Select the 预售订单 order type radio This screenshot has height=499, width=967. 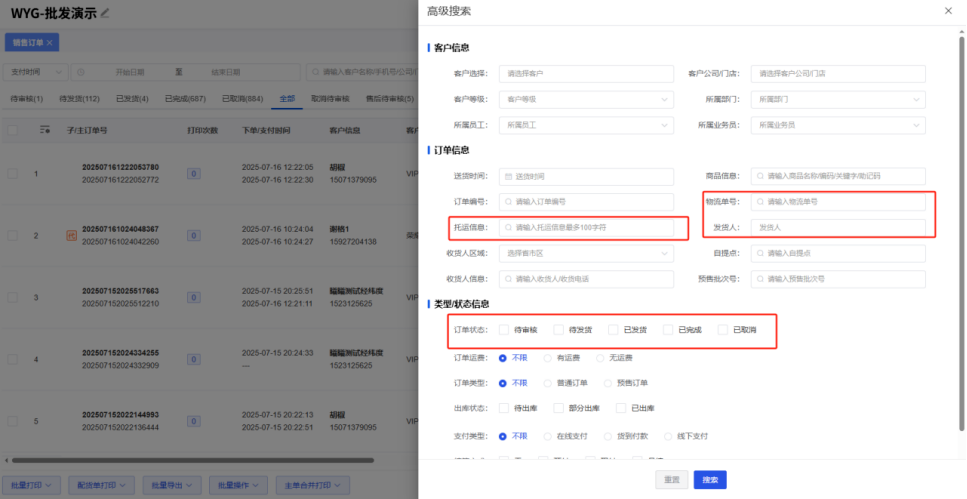tap(608, 383)
